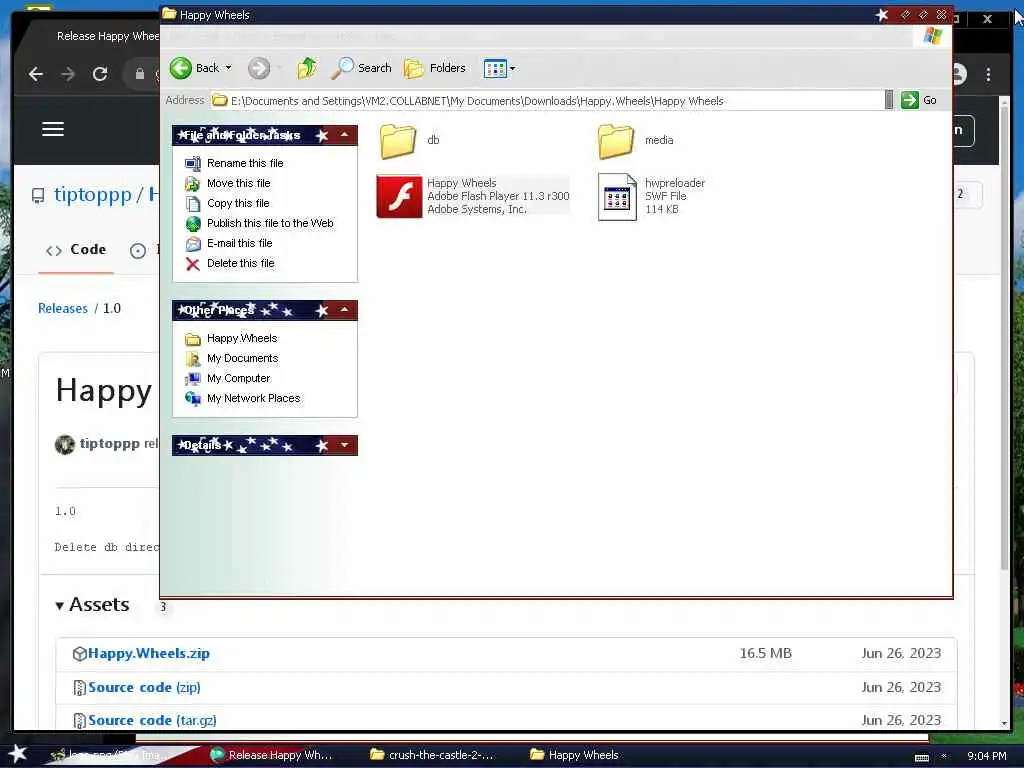The width and height of the screenshot is (1024, 768).
Task: Click the browser page vertical scrollbar
Action: click(1004, 340)
